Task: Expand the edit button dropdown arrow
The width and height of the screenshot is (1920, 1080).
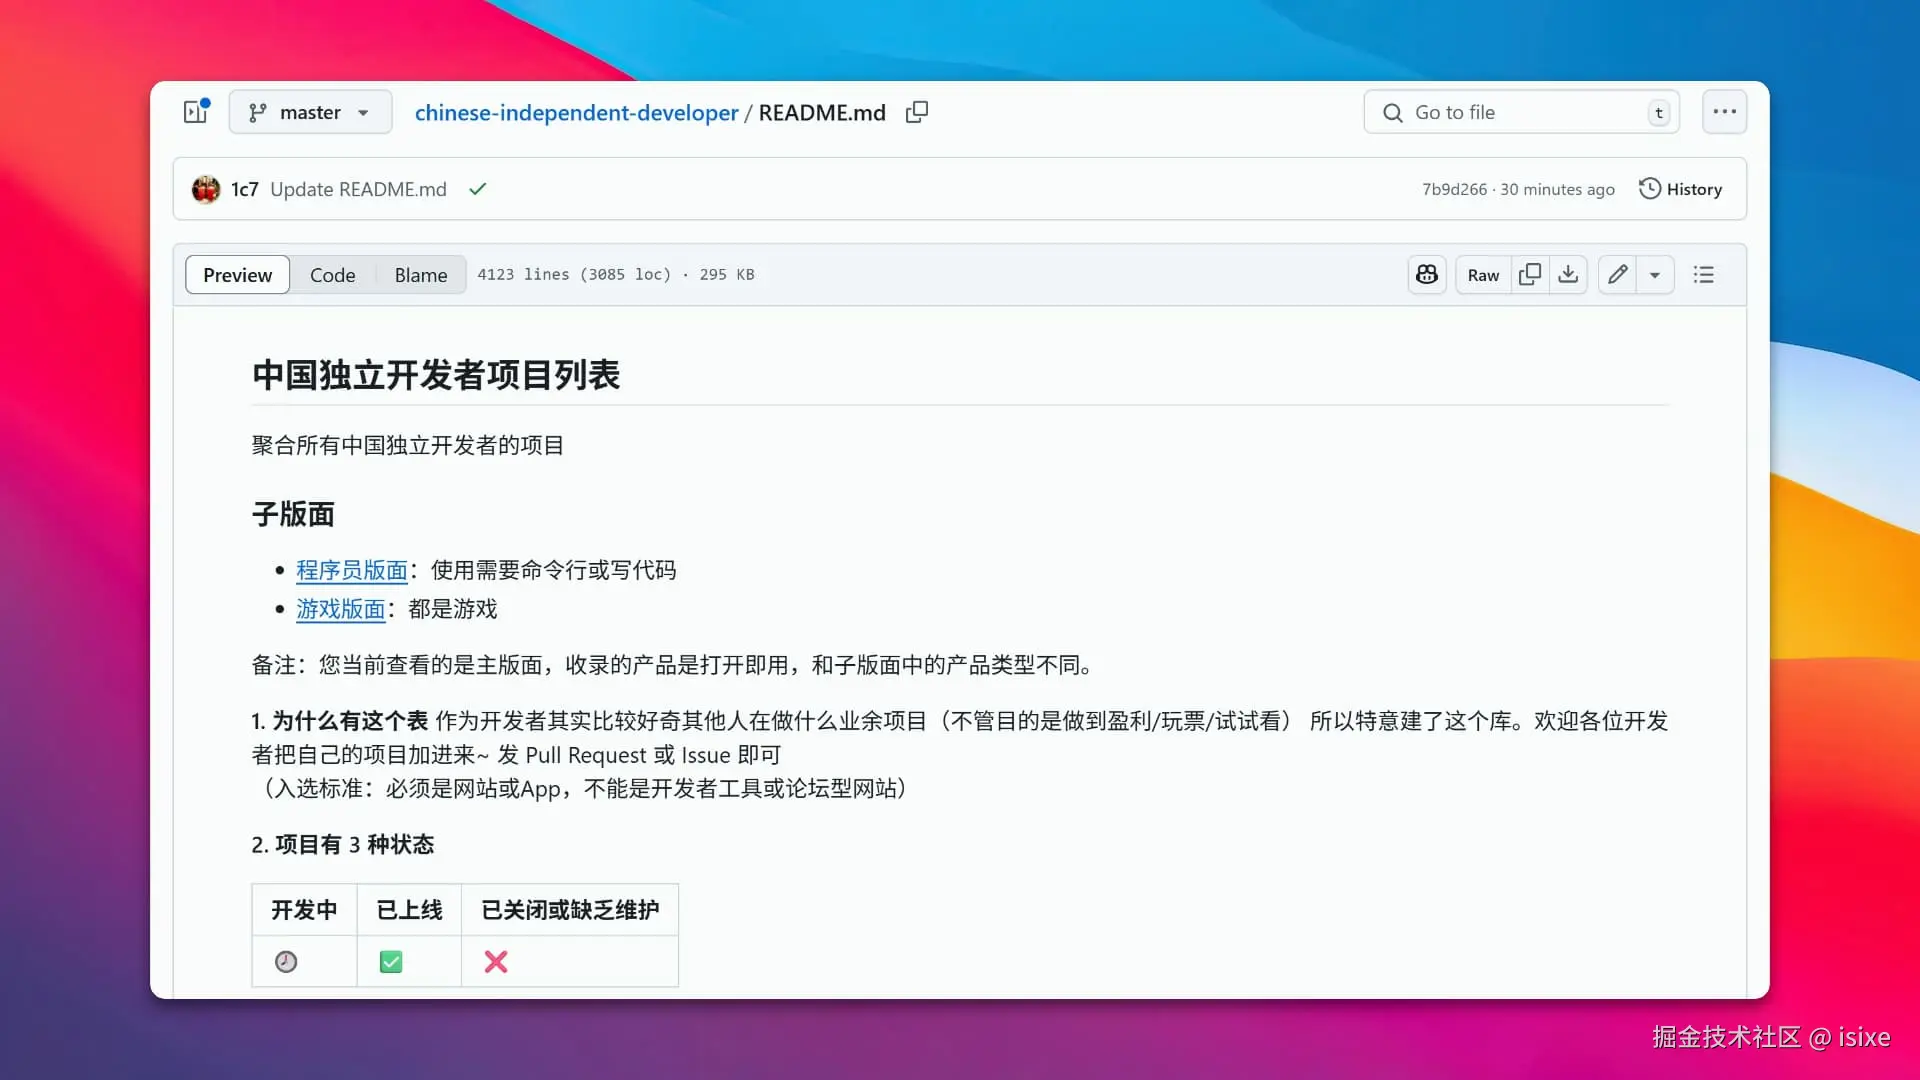Action: point(1656,274)
